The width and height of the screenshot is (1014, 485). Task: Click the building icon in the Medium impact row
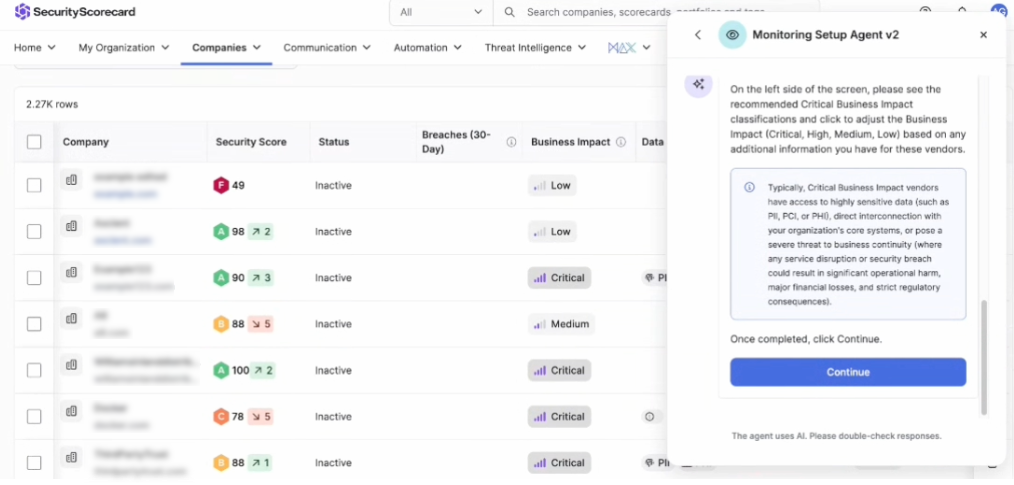pyautogui.click(x=72, y=319)
